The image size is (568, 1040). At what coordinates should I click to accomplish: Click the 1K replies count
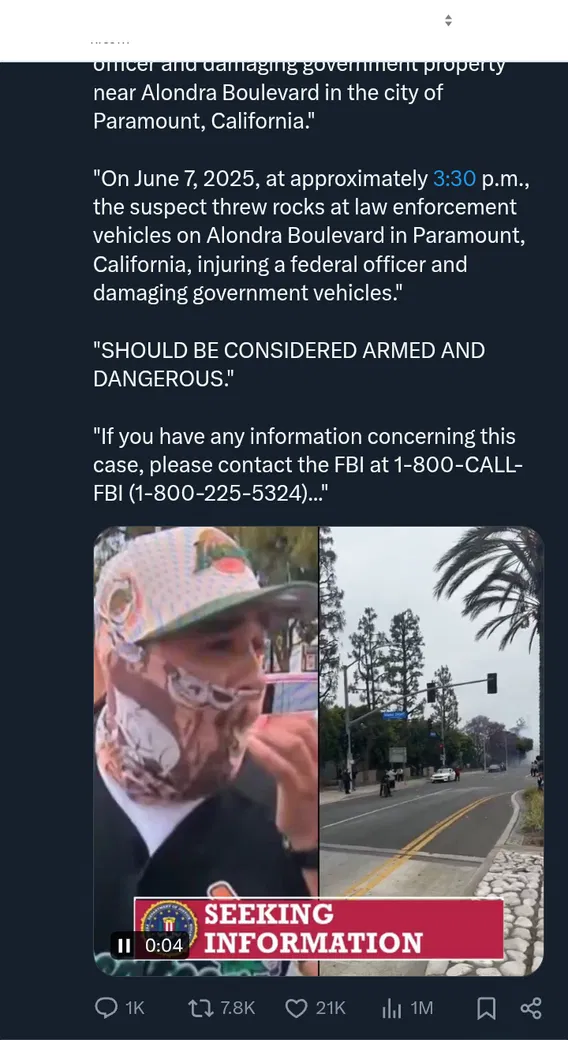click(135, 1008)
